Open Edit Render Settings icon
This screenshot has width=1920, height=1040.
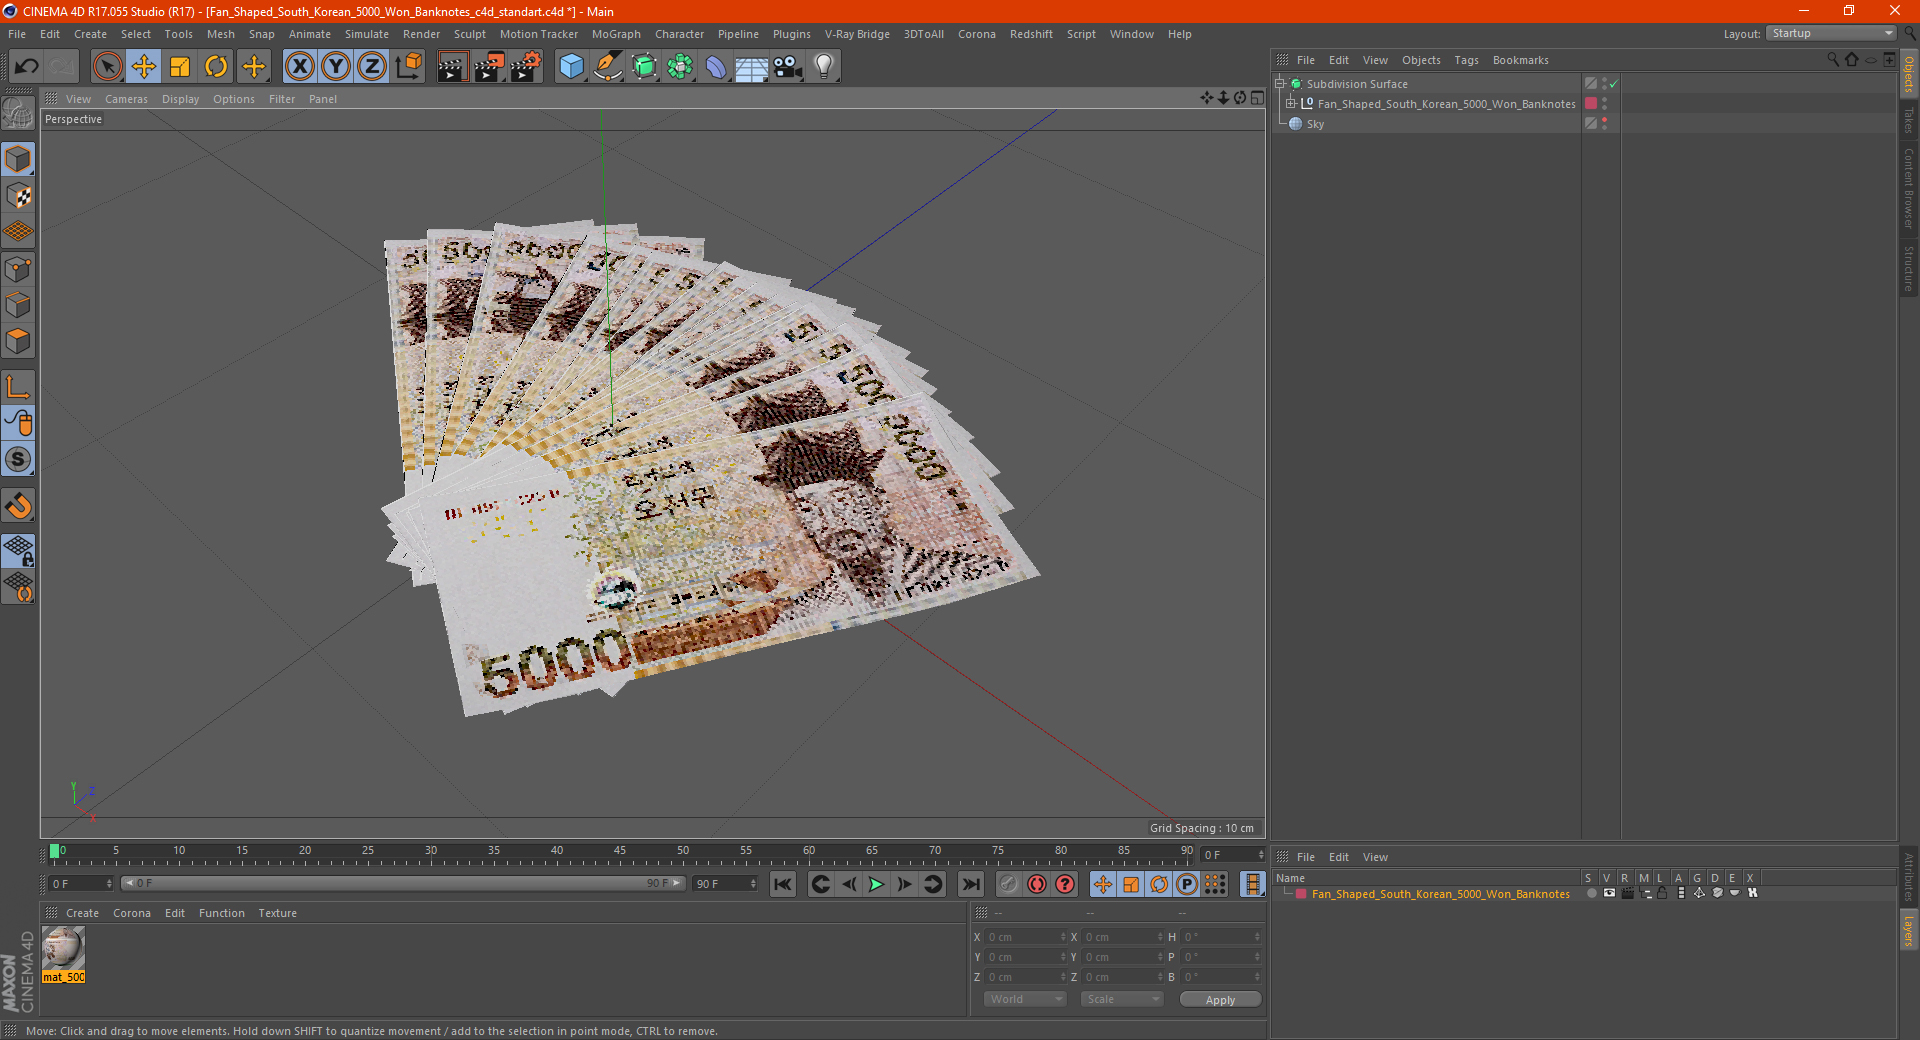tap(526, 67)
